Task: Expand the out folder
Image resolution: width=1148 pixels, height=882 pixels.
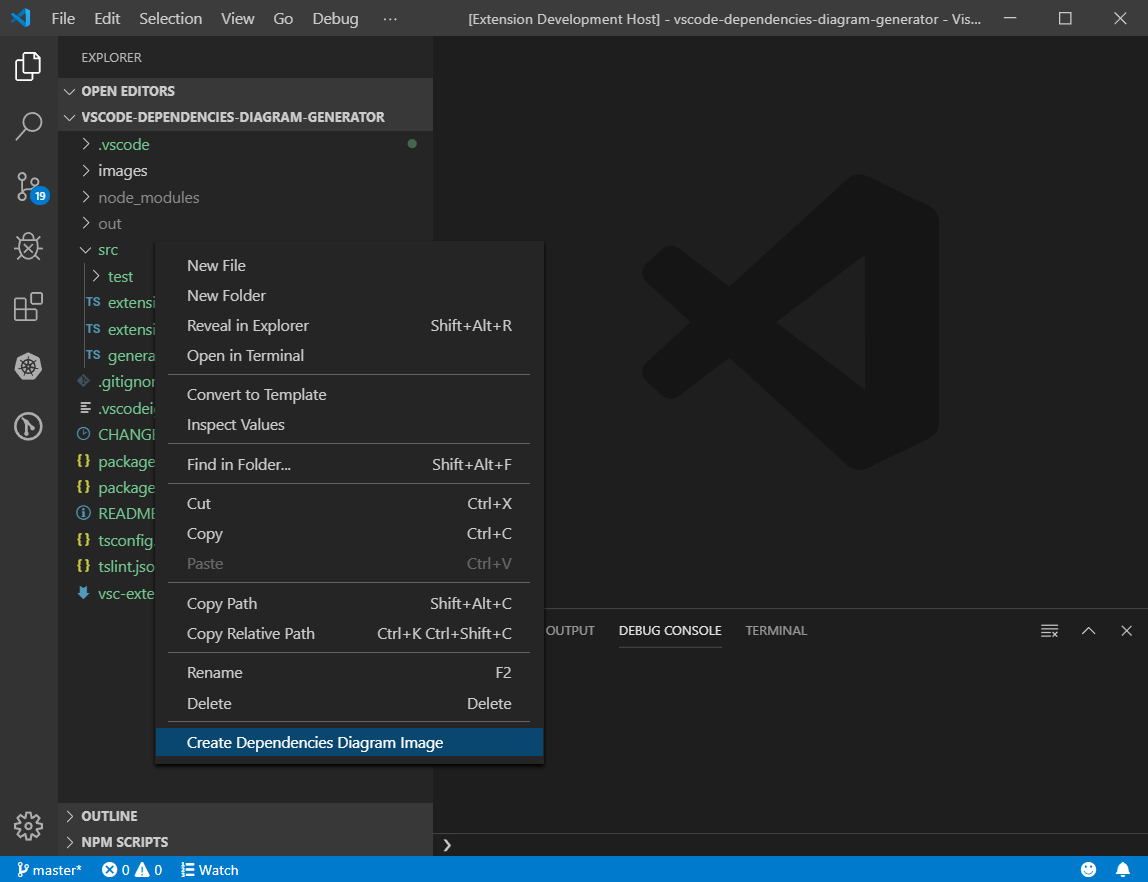Action: coord(245,223)
